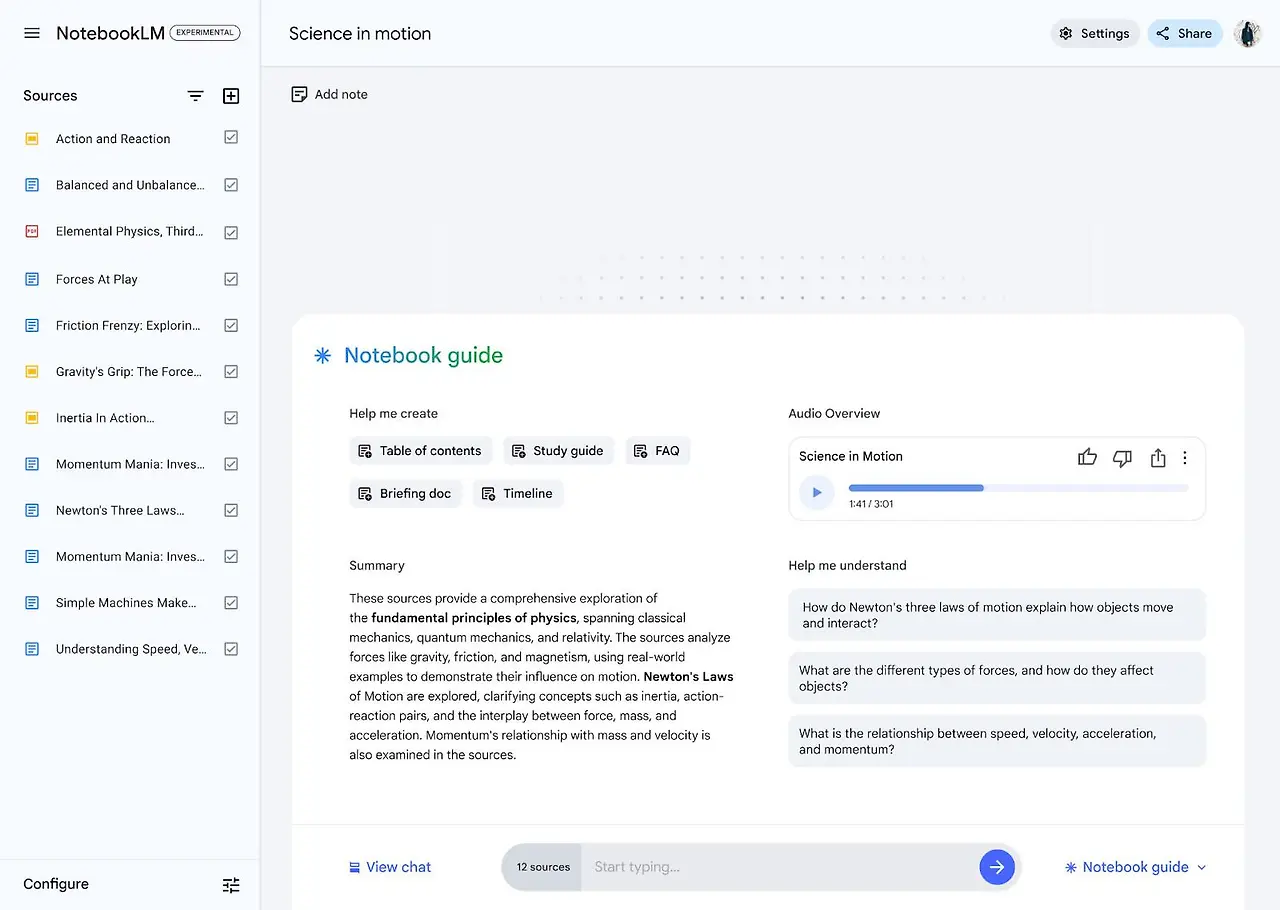Click thumbs up on Audio Overview

click(1087, 458)
